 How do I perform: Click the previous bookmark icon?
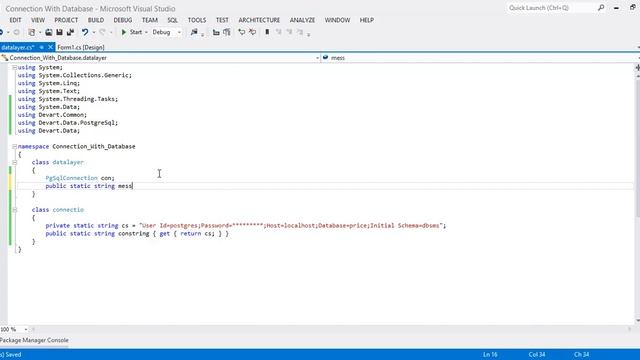(278, 32)
